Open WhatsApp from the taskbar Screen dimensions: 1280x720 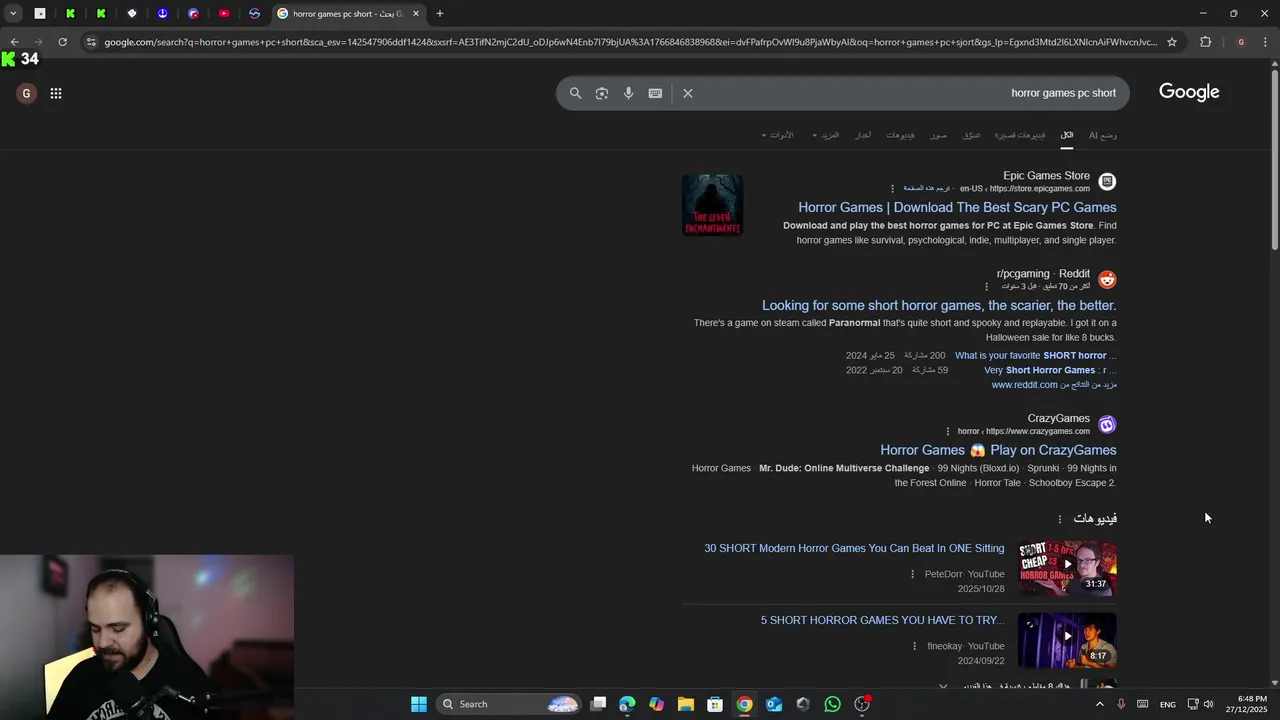click(x=832, y=704)
